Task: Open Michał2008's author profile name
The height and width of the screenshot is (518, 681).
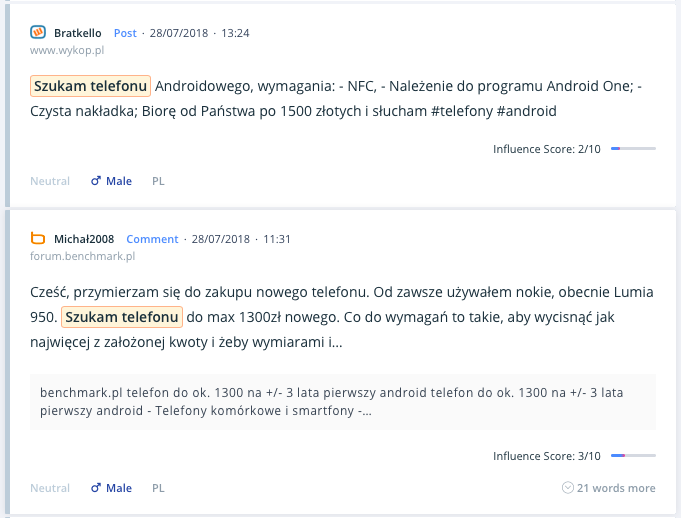Action: tap(84, 239)
